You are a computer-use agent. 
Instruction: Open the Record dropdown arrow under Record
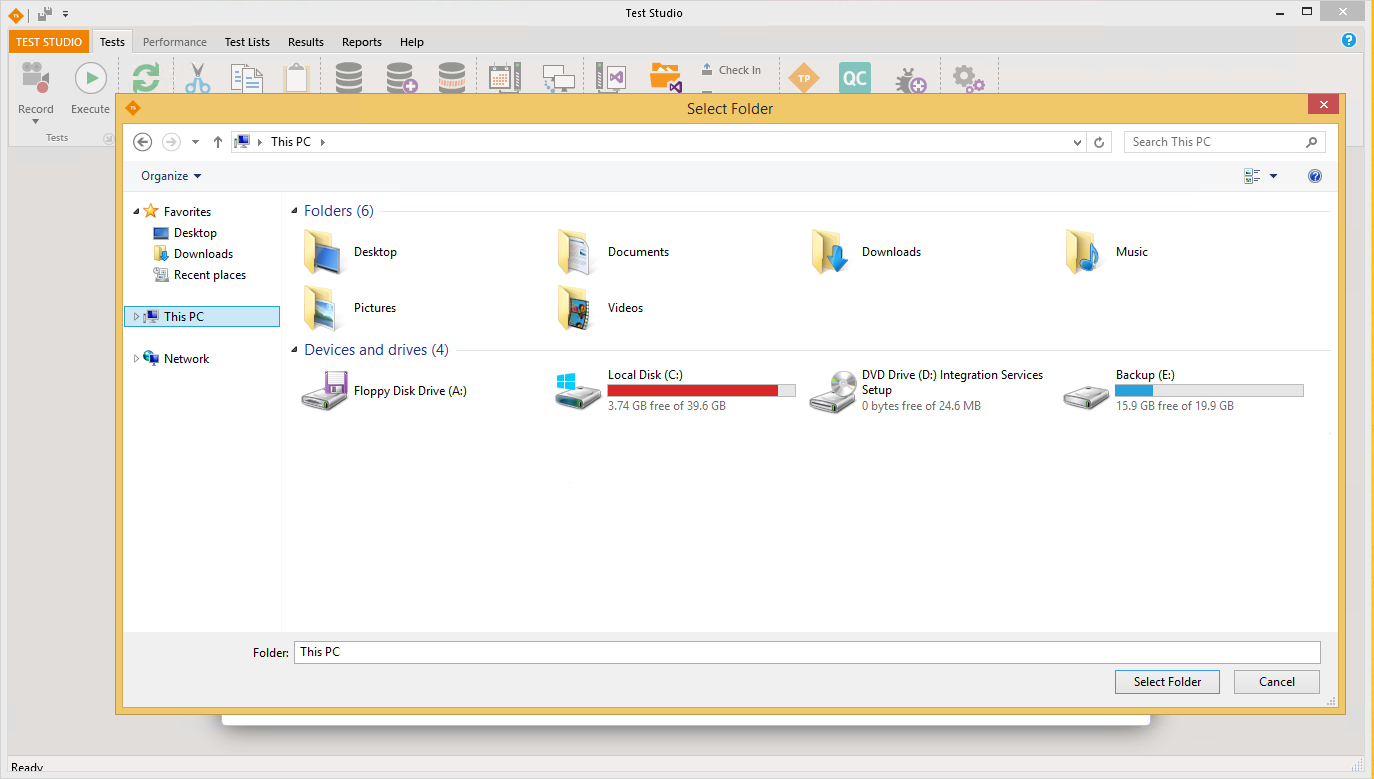click(x=36, y=122)
